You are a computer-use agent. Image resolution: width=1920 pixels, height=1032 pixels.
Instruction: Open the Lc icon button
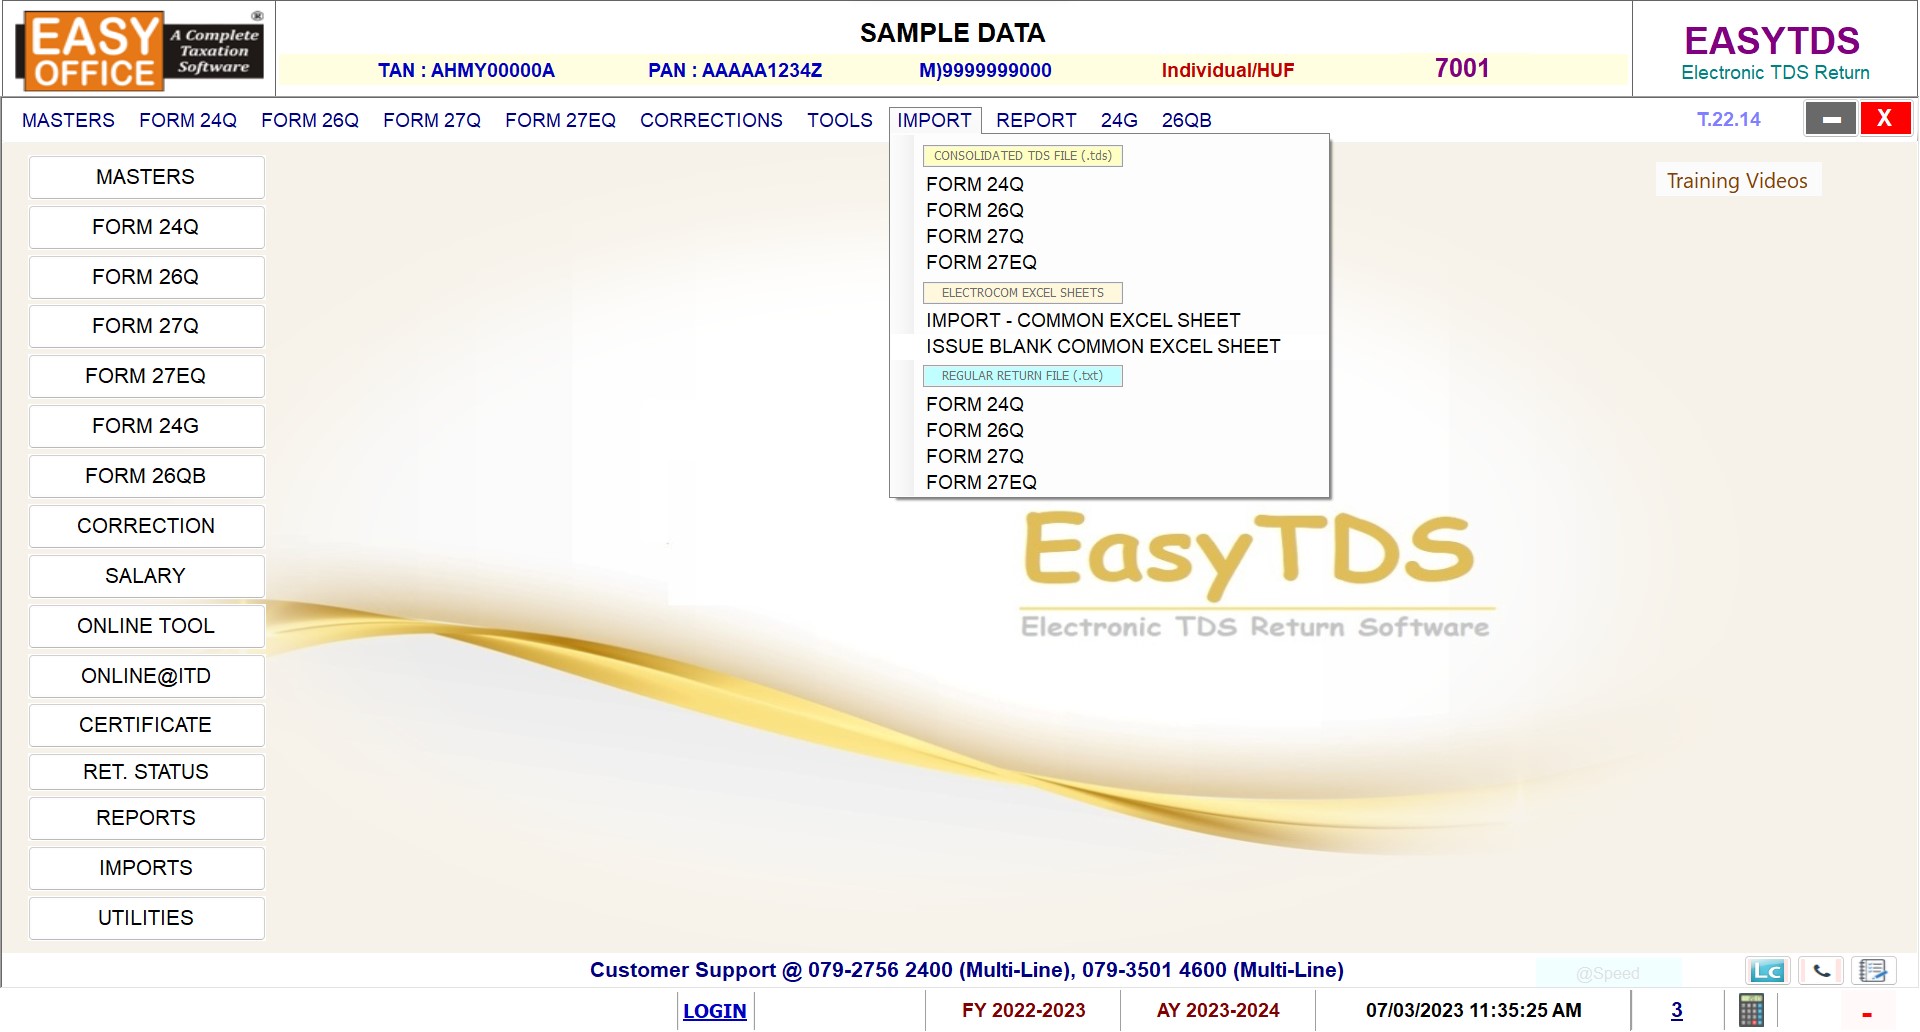click(1767, 971)
